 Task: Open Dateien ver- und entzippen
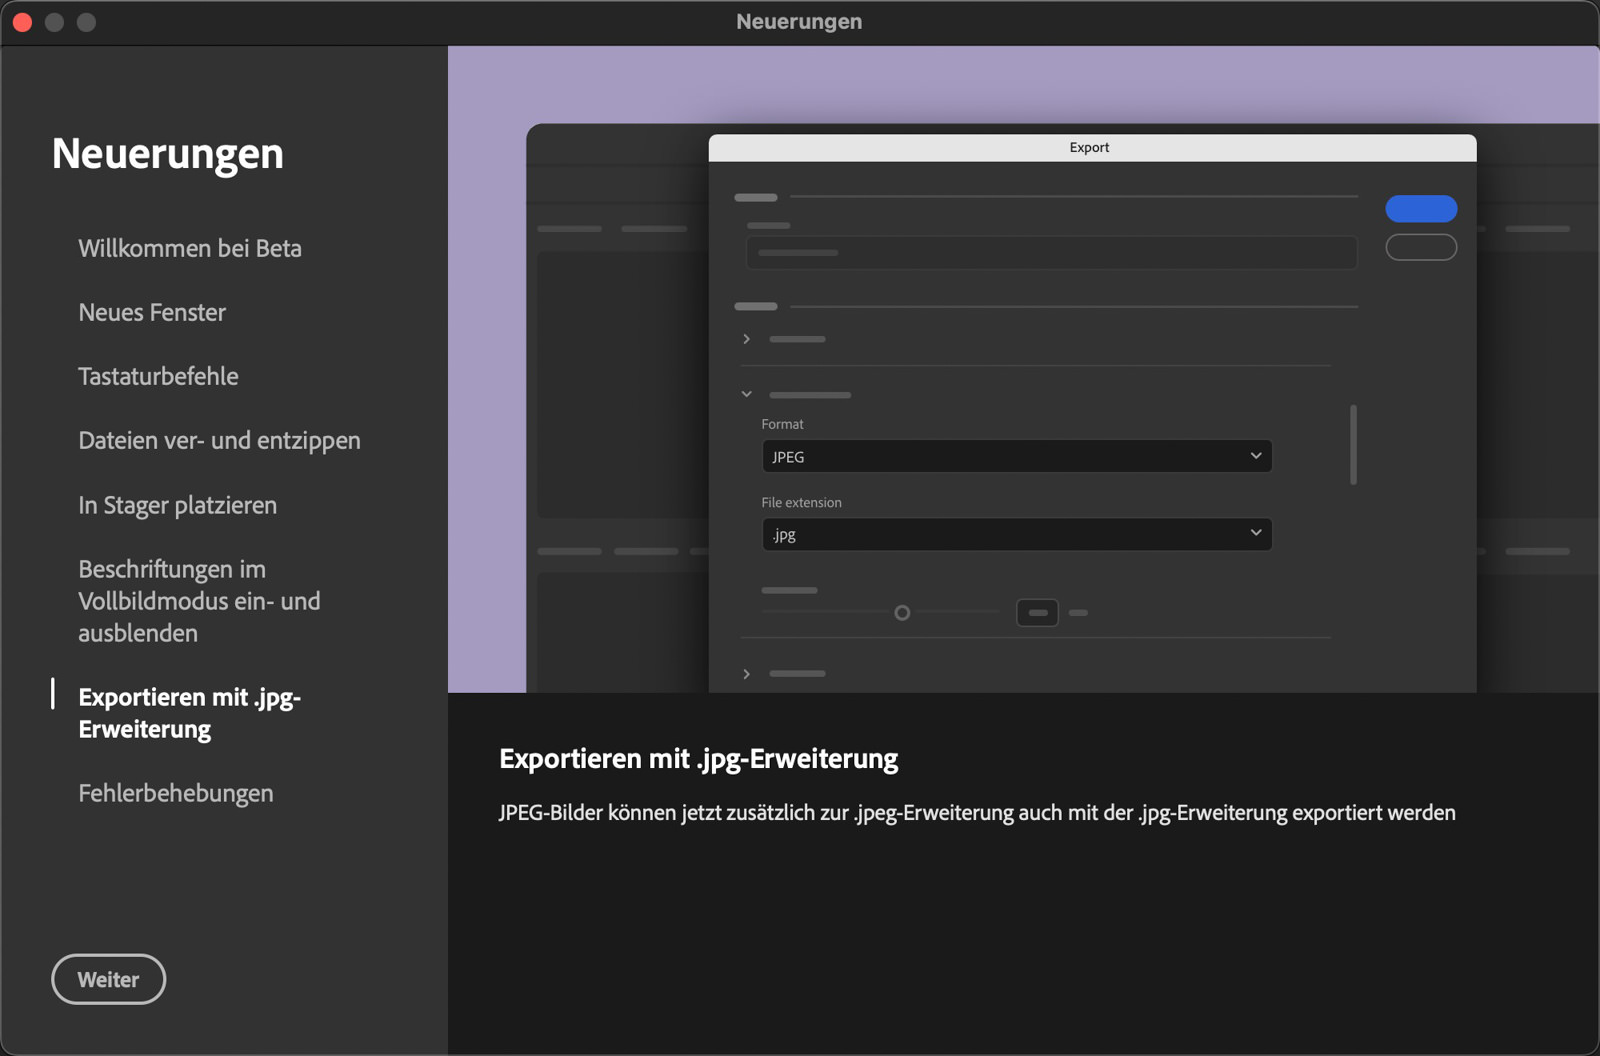click(x=219, y=440)
